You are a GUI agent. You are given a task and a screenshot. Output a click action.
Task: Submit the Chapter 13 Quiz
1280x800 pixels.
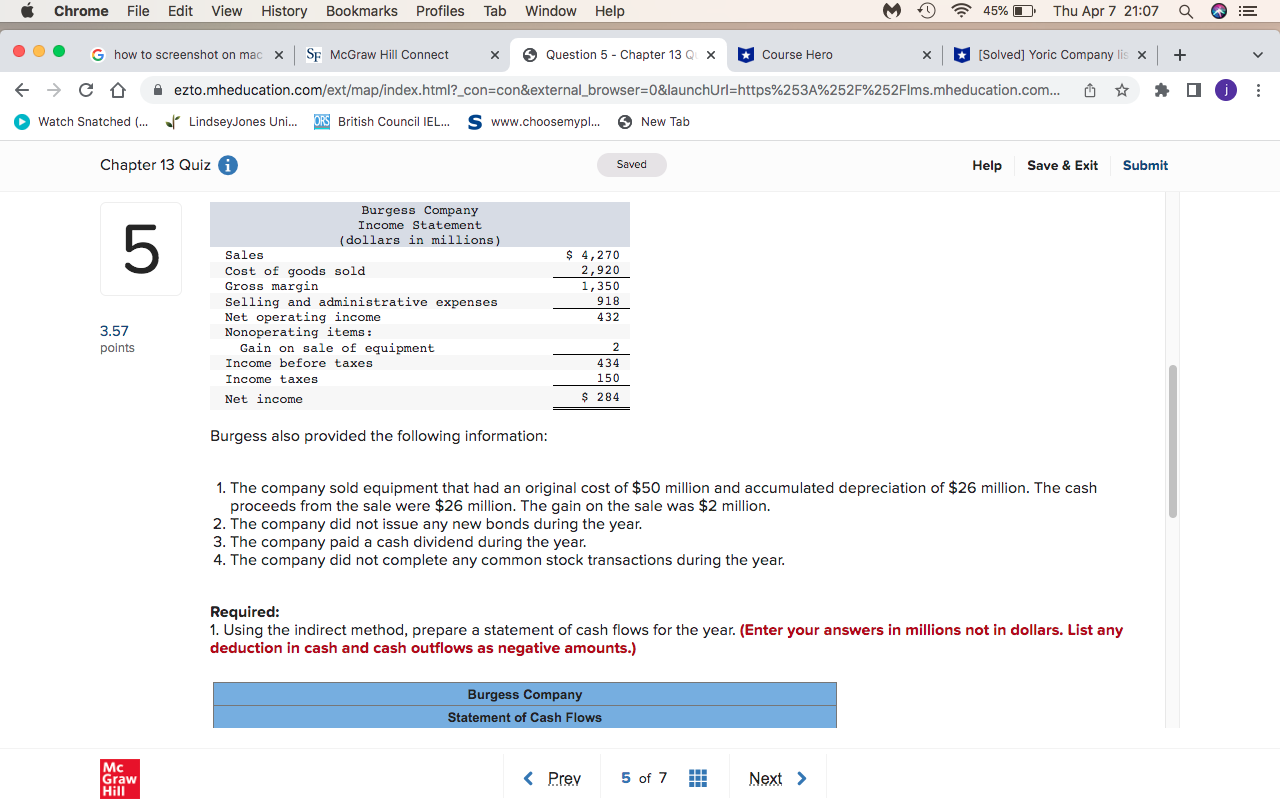(1145, 165)
